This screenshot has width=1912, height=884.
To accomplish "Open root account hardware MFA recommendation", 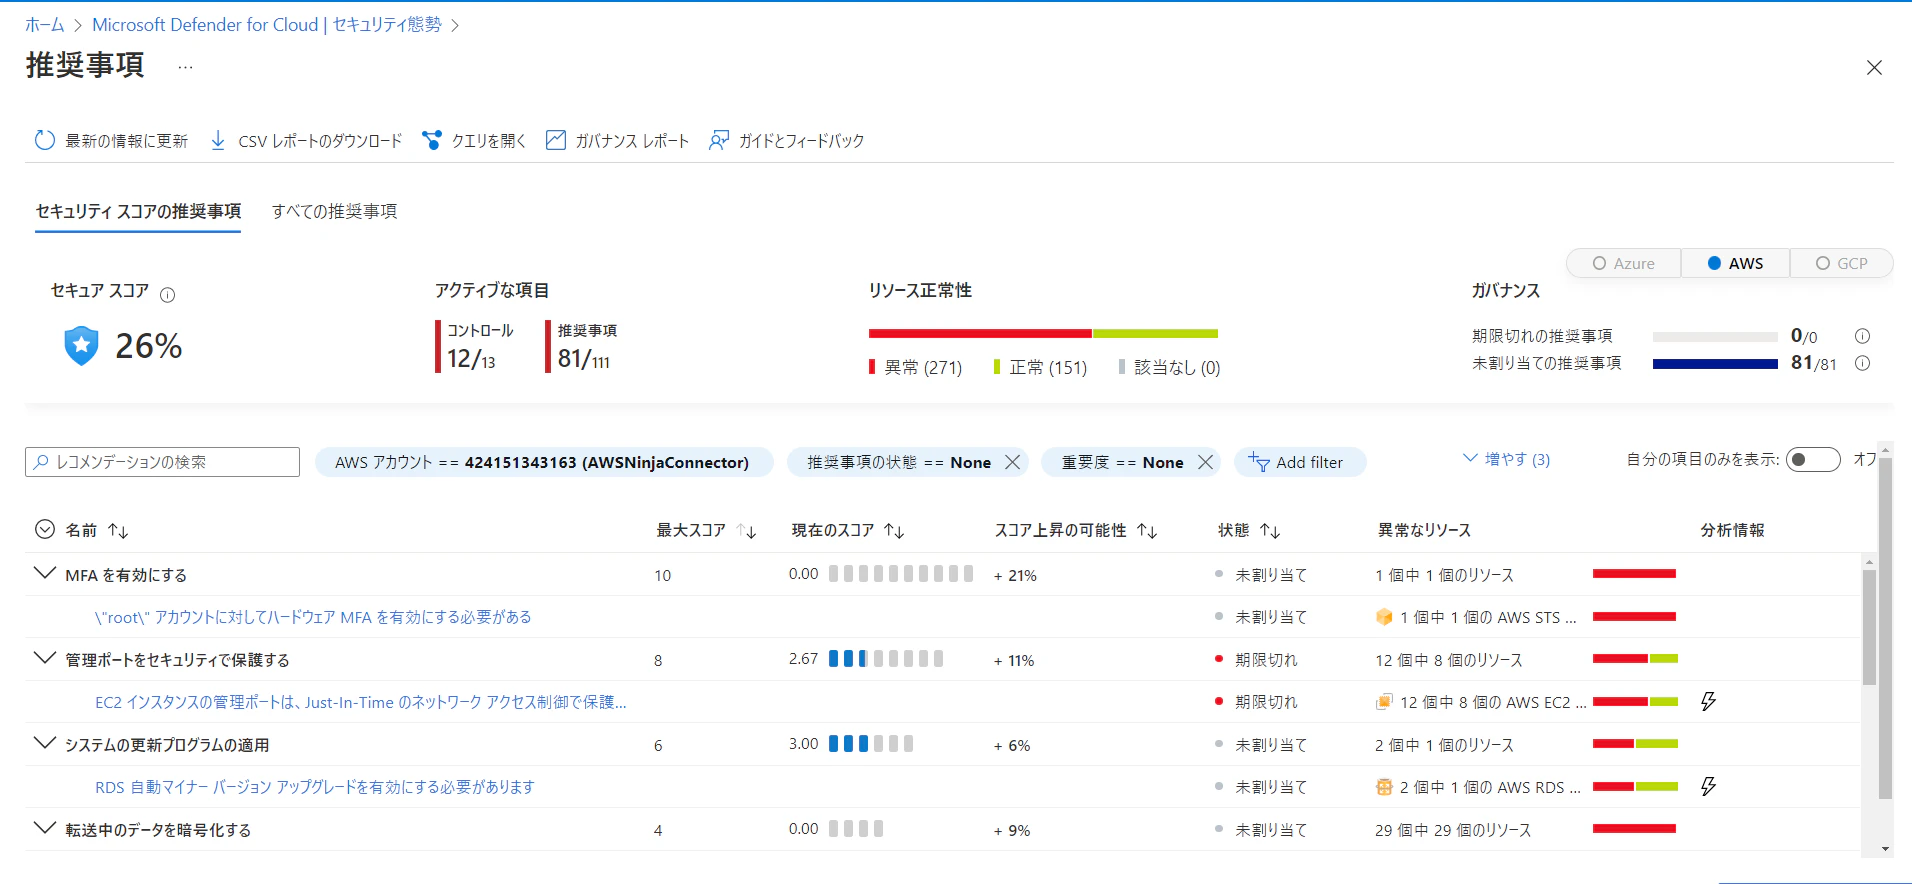I will pyautogui.click(x=313, y=617).
